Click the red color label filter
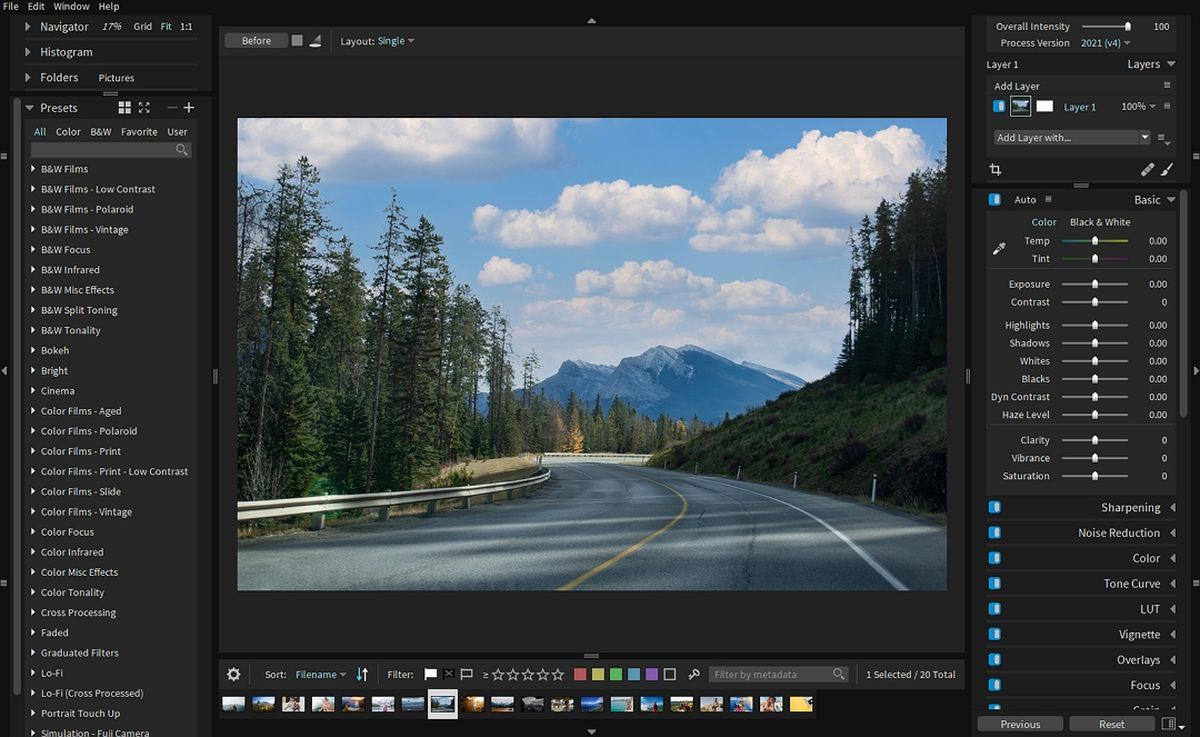The image size is (1200, 737). pyautogui.click(x=580, y=675)
